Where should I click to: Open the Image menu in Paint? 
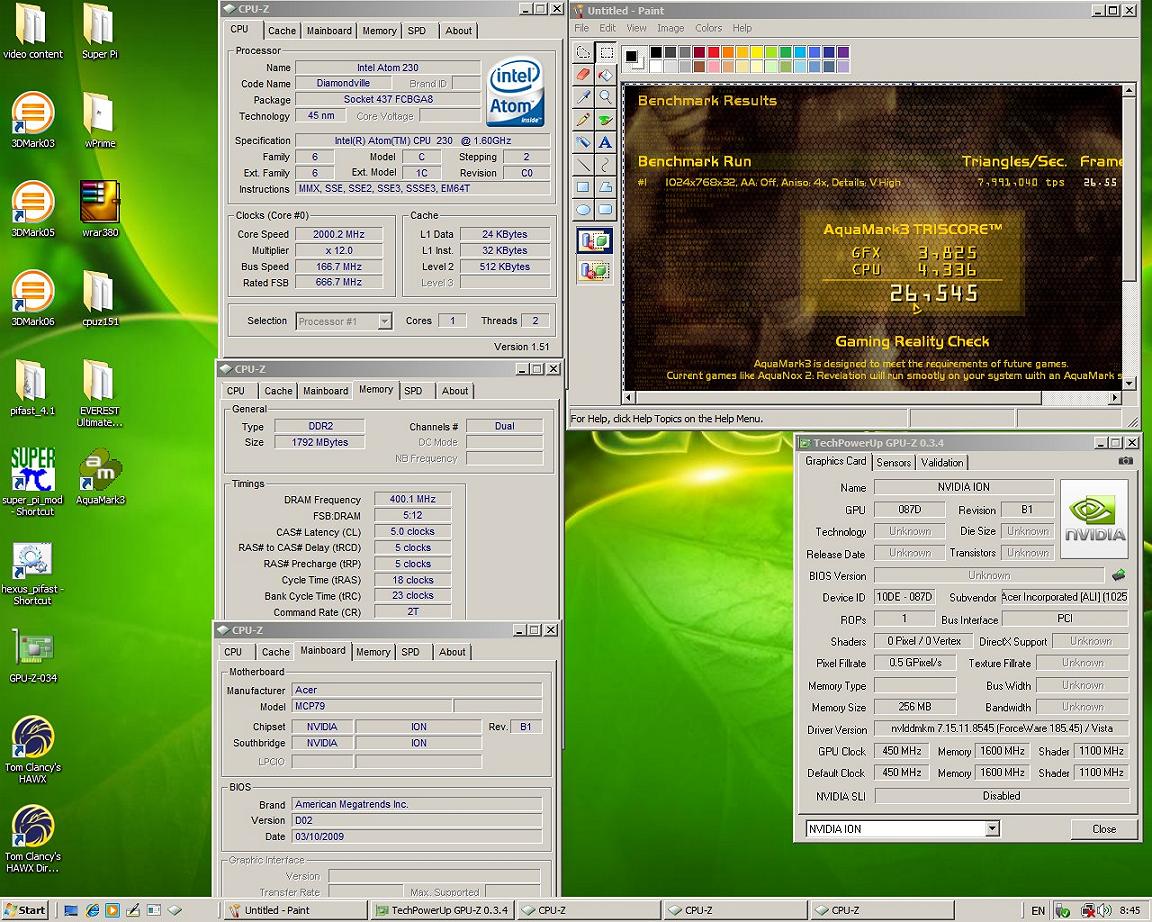tap(670, 28)
